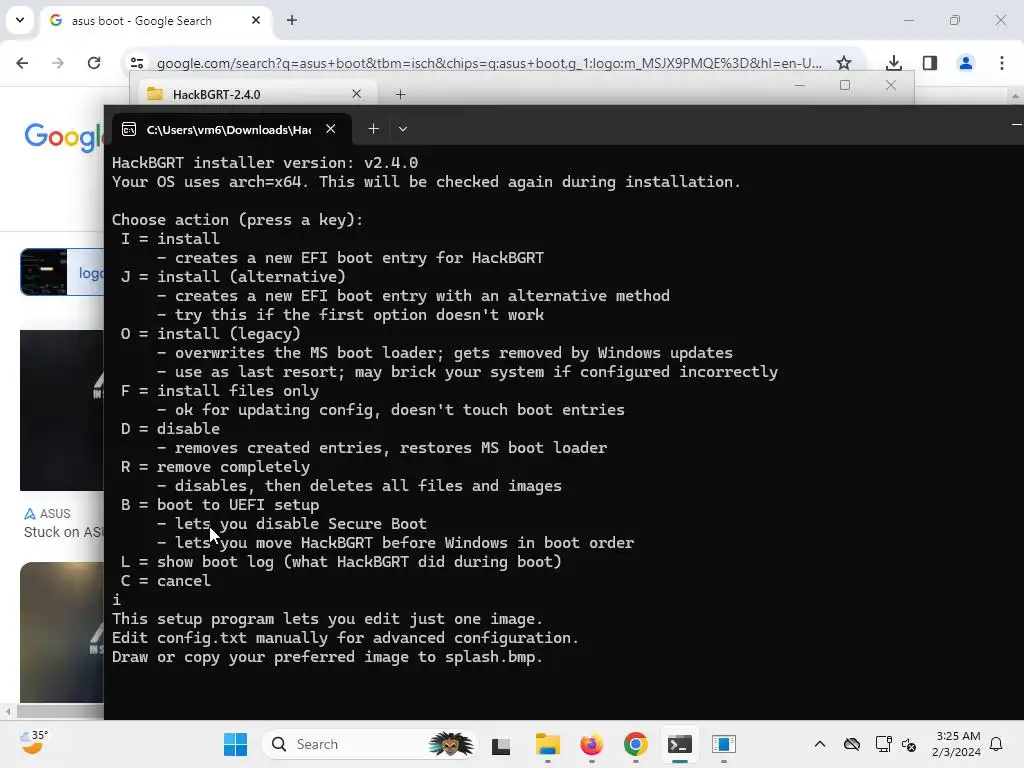Toggle Chrome side panel
The width and height of the screenshot is (1024, 768).
(930, 63)
